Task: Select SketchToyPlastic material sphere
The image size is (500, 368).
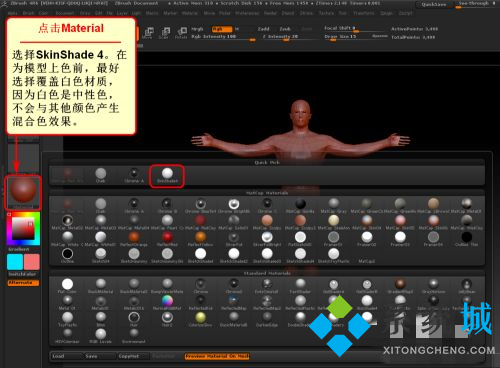Action: click(333, 255)
